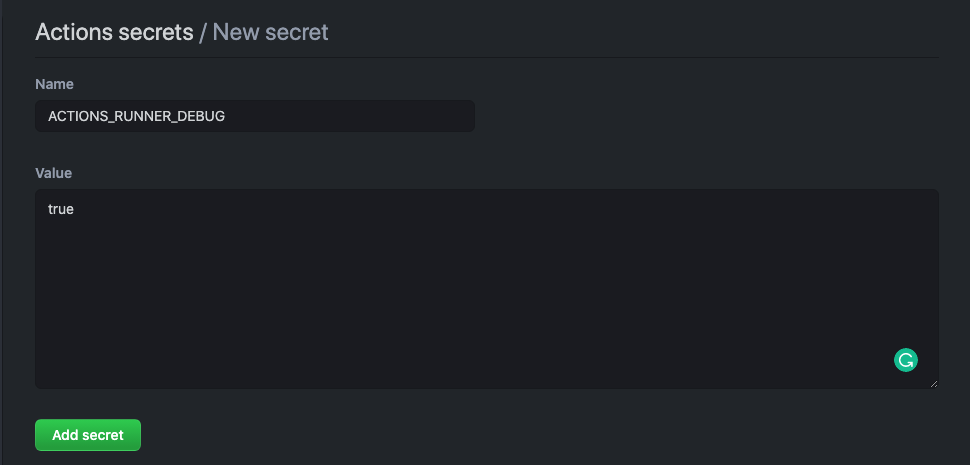Click ACTIONS_RUNNER_DEBUG text in Name field
Viewport: 970px width, 465px height.
pos(136,116)
